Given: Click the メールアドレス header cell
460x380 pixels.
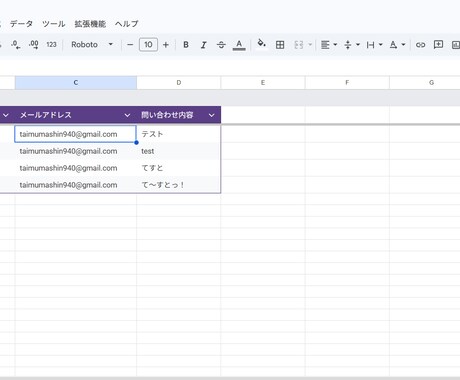Looking at the screenshot, I should click(76, 115).
